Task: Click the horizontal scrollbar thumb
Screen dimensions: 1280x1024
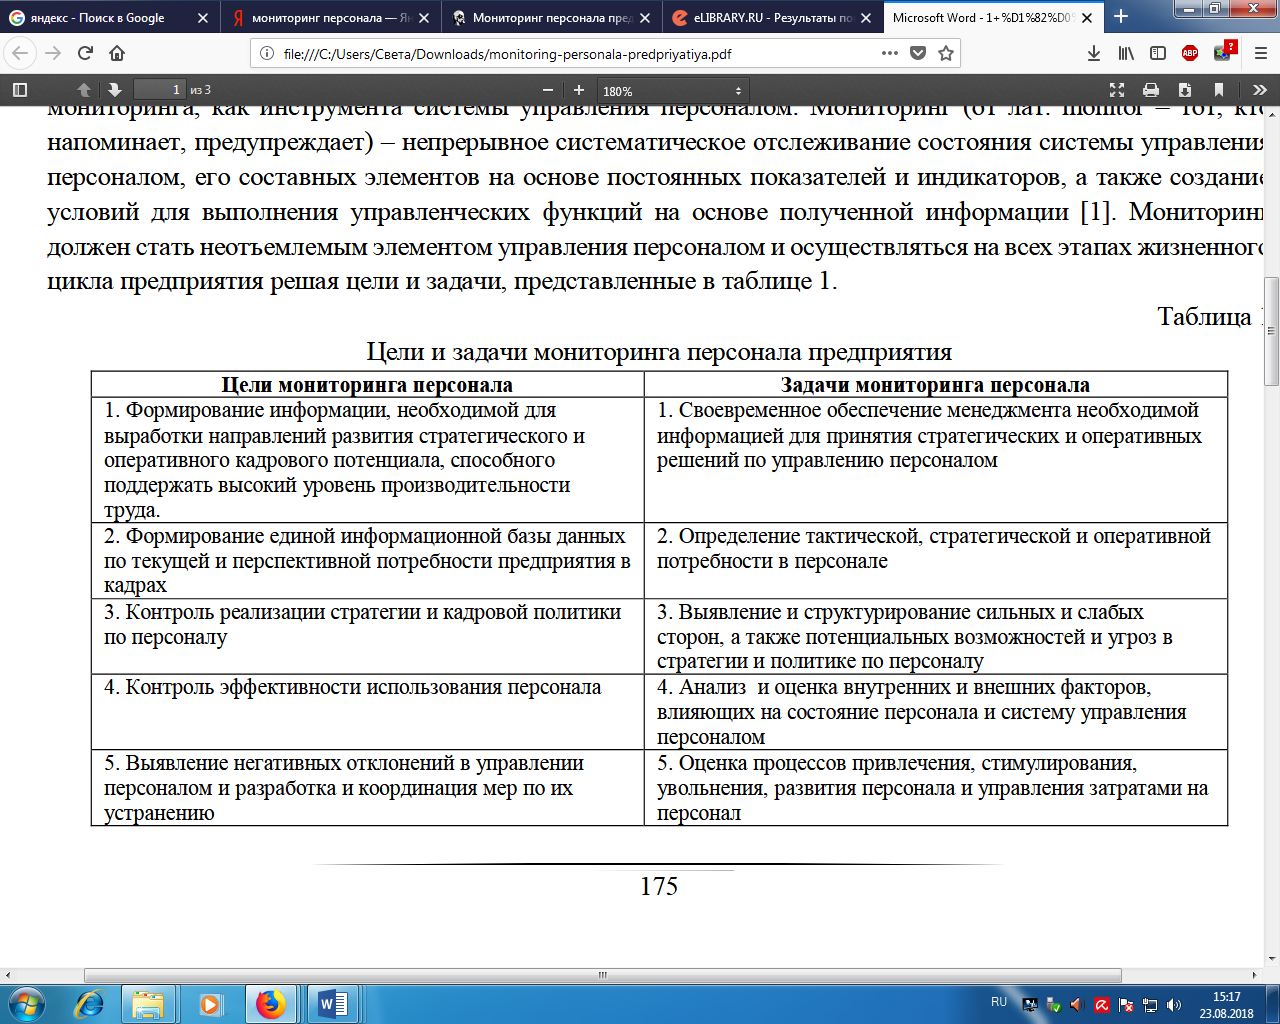Action: (x=602, y=975)
